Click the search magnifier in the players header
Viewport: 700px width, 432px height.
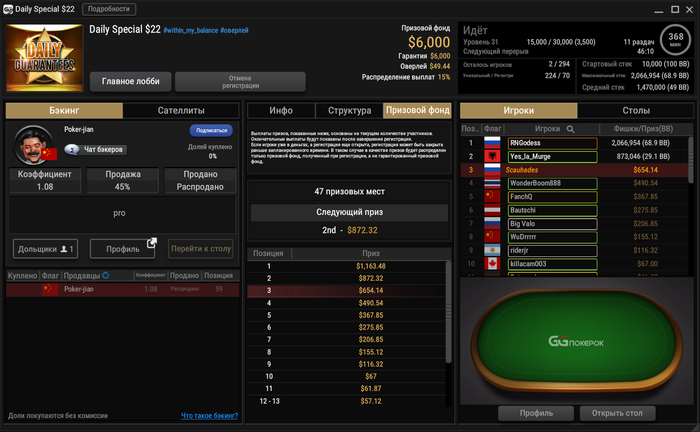click(x=570, y=129)
